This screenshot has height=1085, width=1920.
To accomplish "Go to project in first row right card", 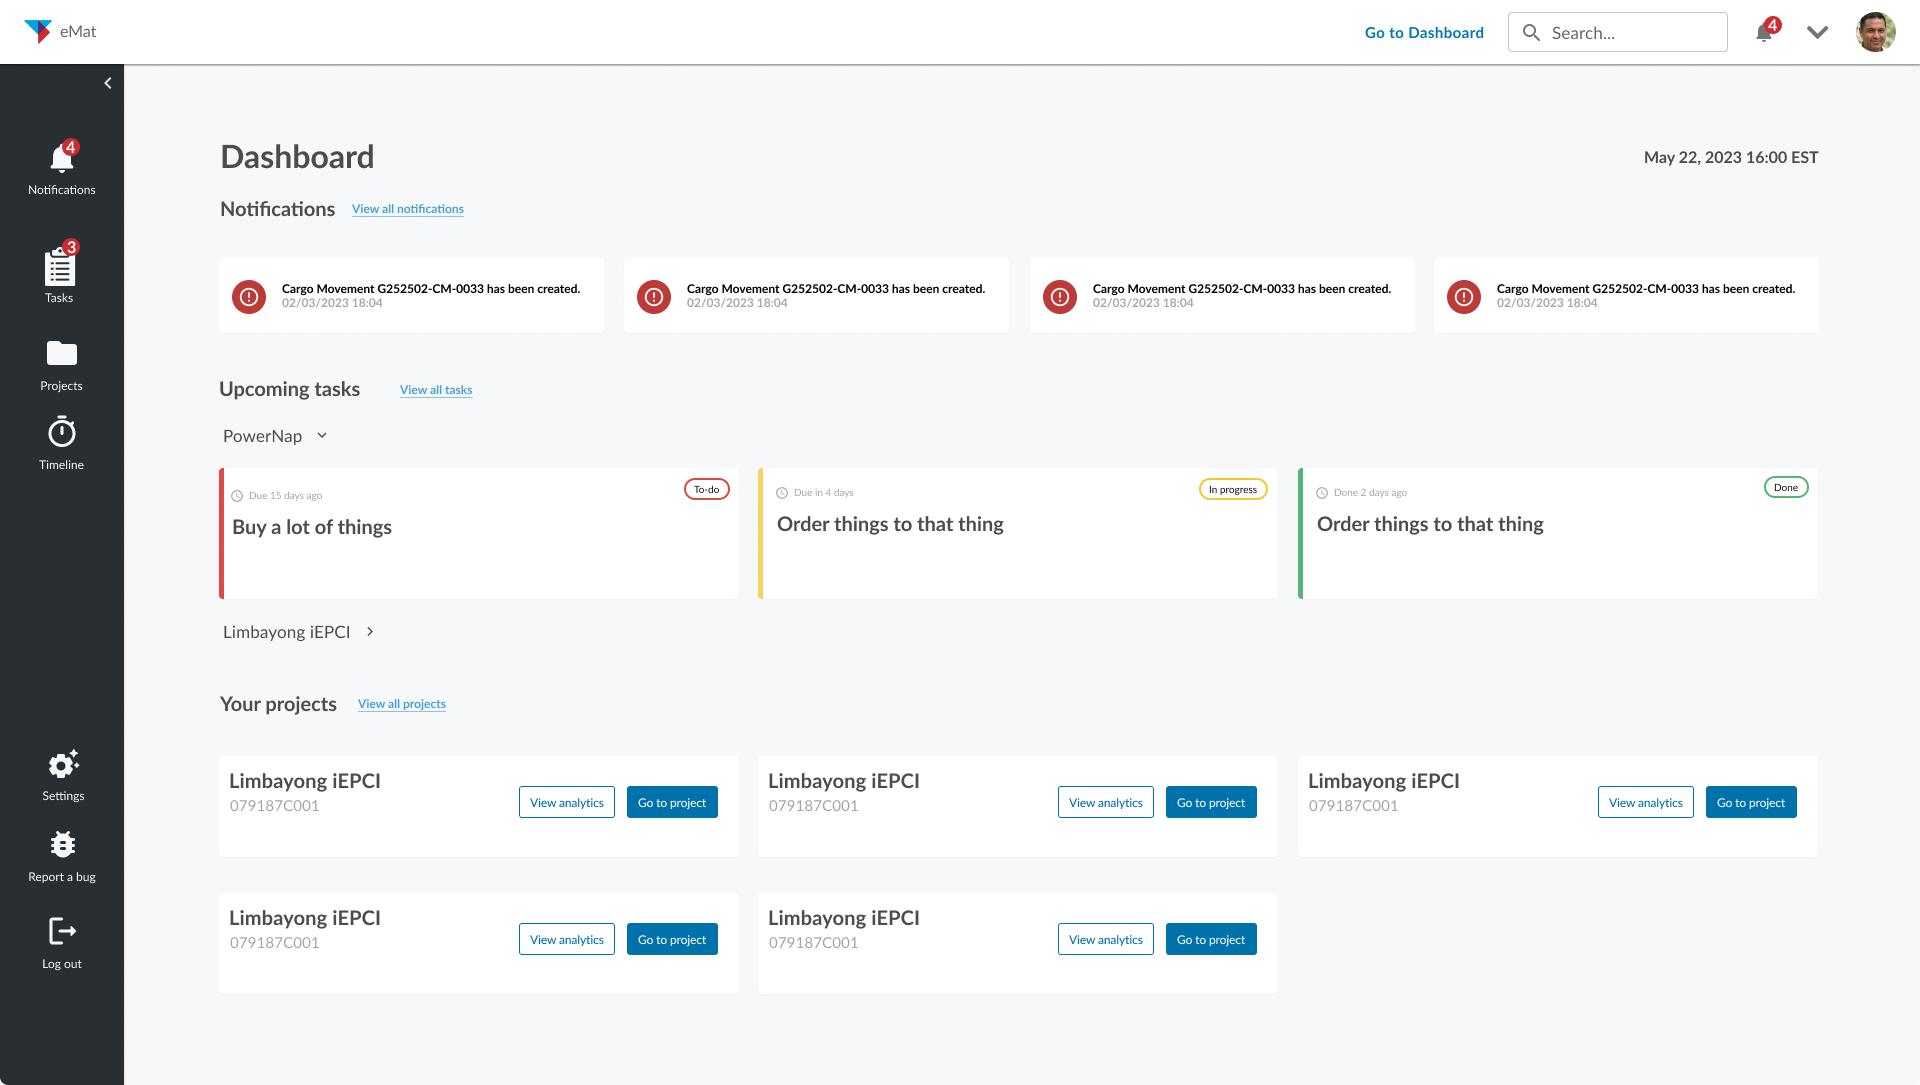I will click(1751, 802).
